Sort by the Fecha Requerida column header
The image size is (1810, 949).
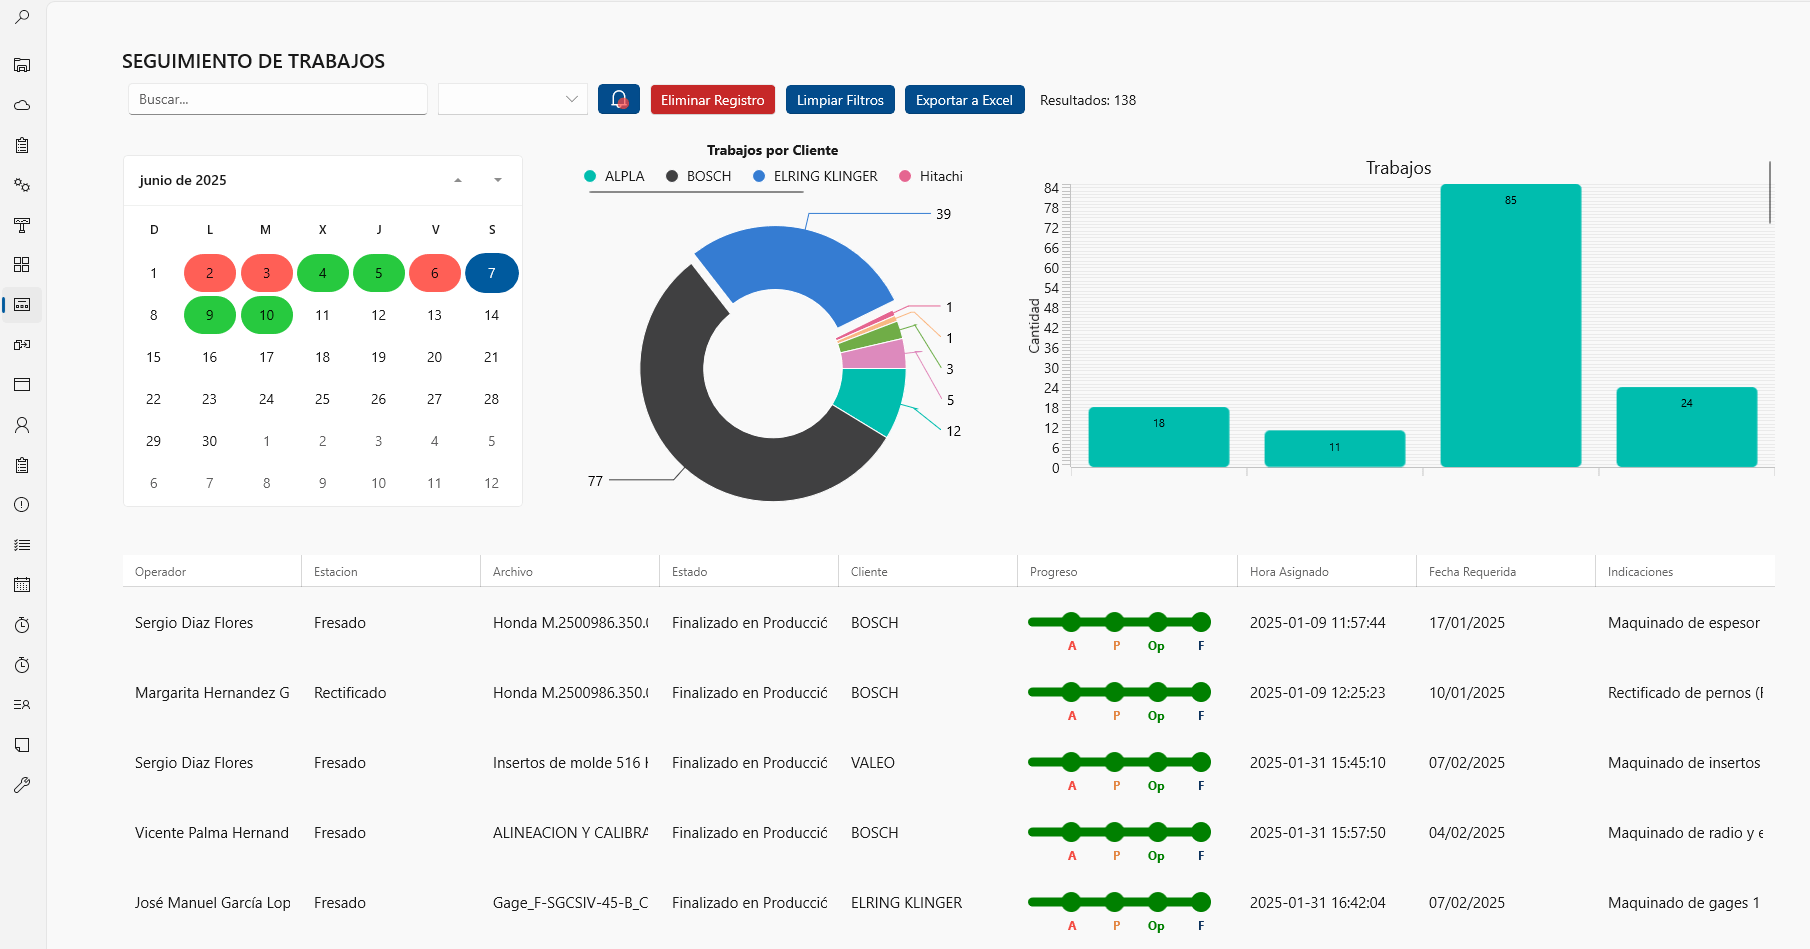[x=1472, y=572]
